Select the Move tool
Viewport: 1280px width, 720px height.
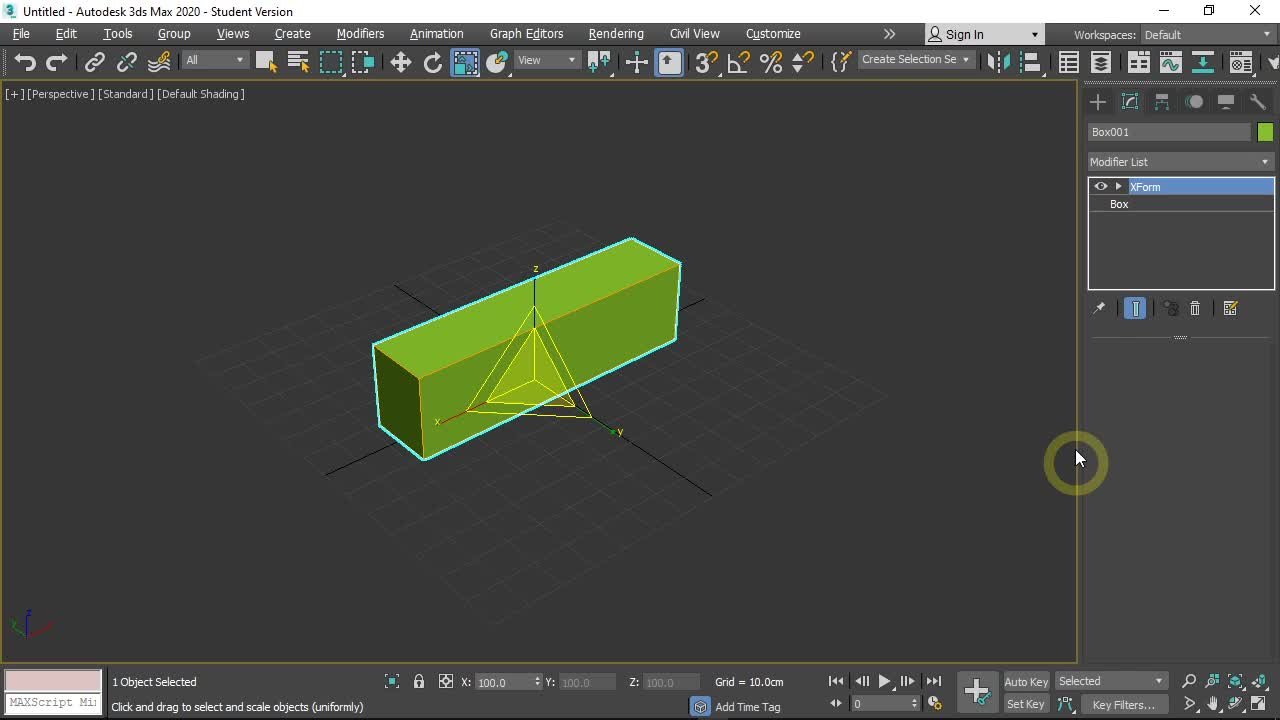point(400,62)
